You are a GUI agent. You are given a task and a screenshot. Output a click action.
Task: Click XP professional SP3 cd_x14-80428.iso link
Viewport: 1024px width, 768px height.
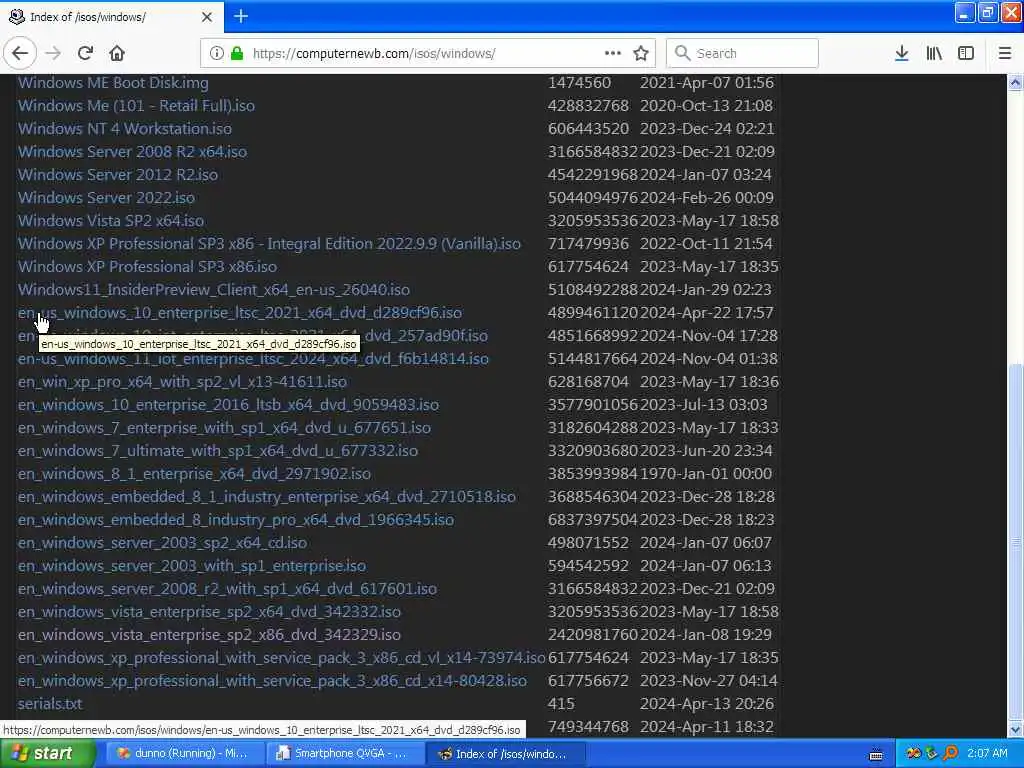(272, 680)
